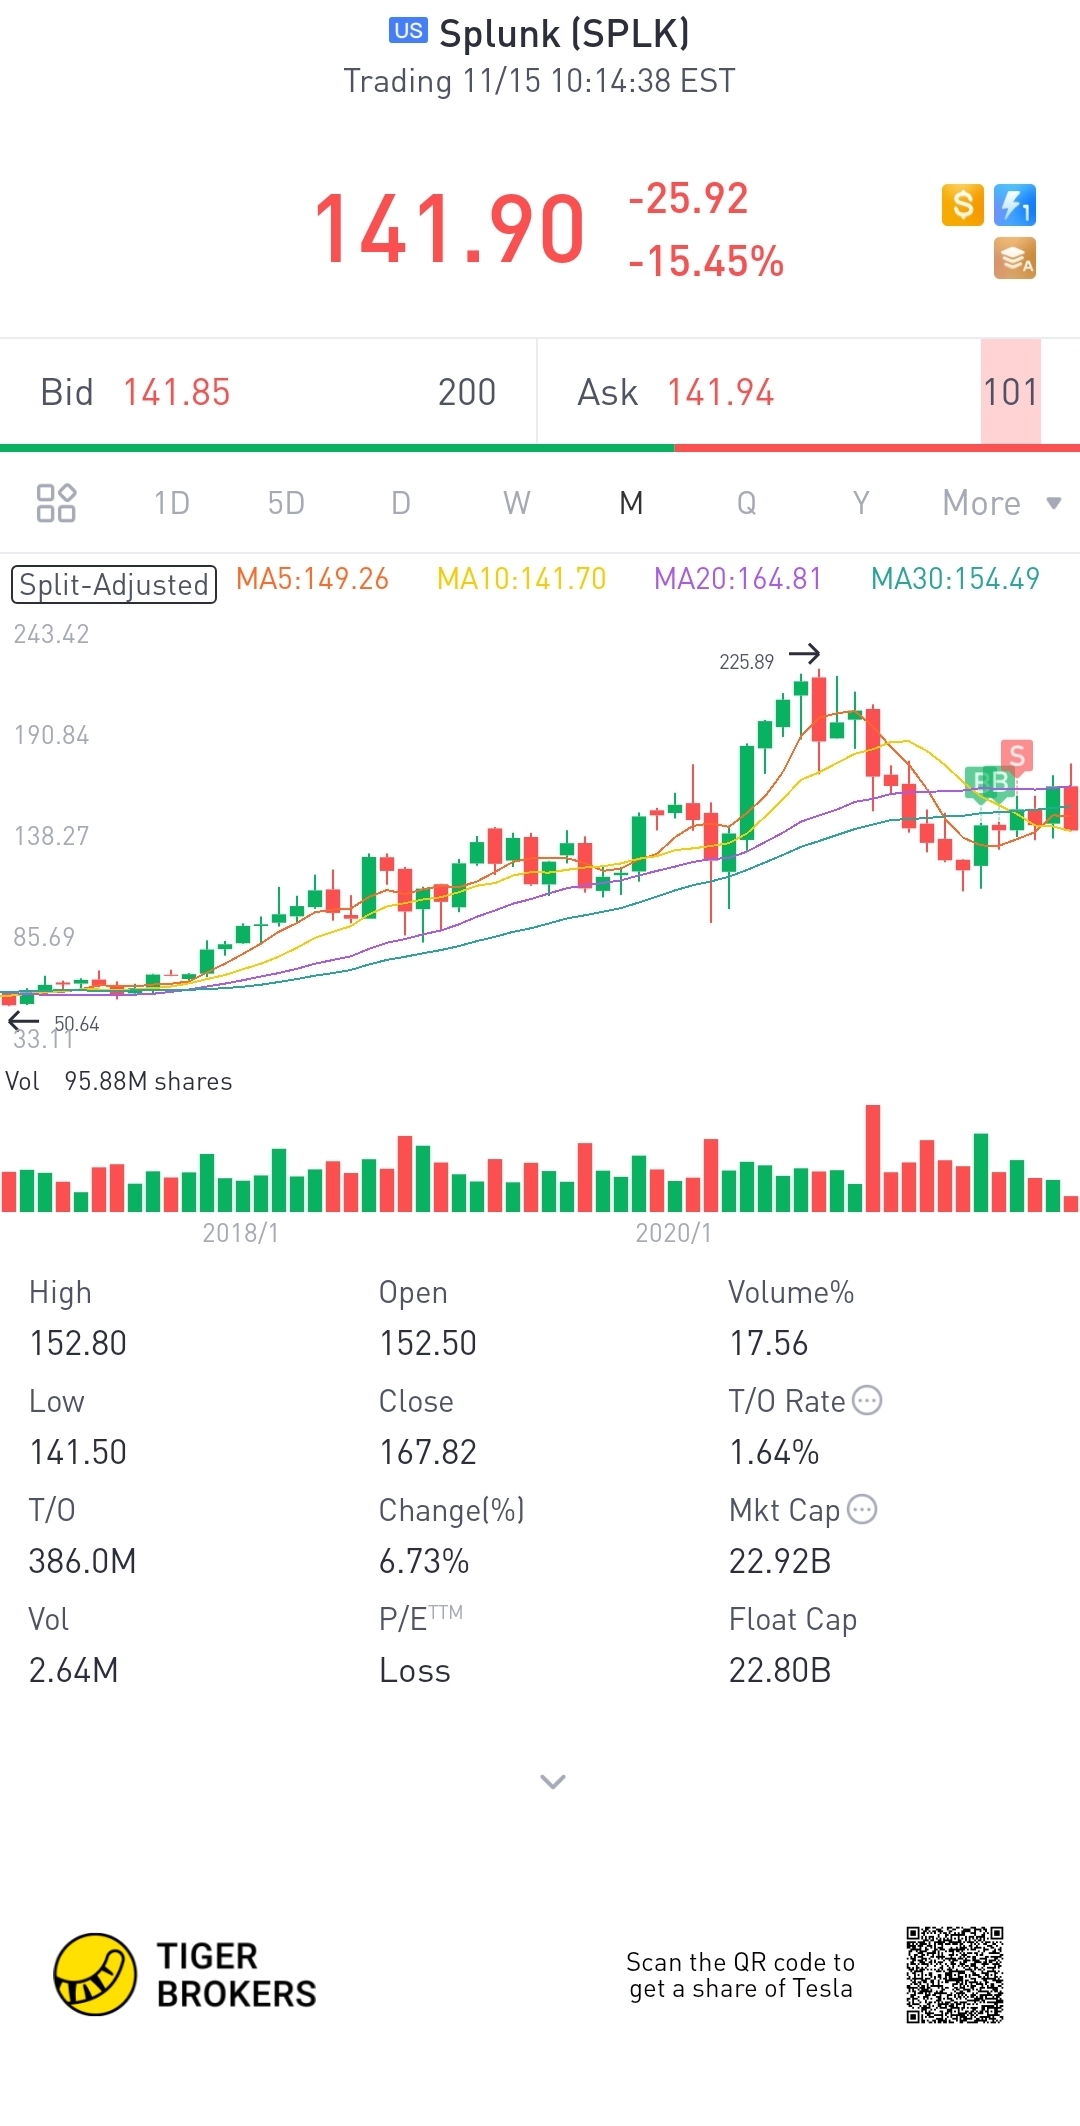Select the Q quarterly chart tab
This screenshot has width=1080, height=2126.
coord(746,502)
